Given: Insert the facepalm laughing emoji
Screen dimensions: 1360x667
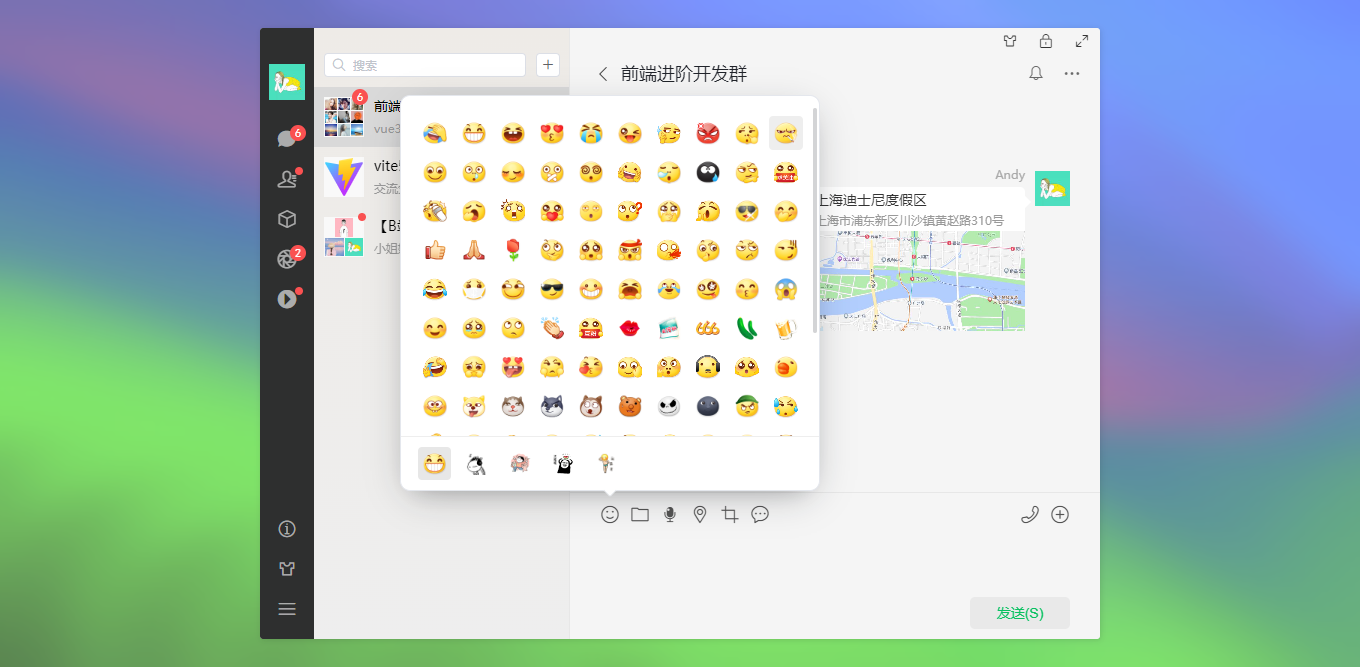Looking at the screenshot, I should coord(434,133).
